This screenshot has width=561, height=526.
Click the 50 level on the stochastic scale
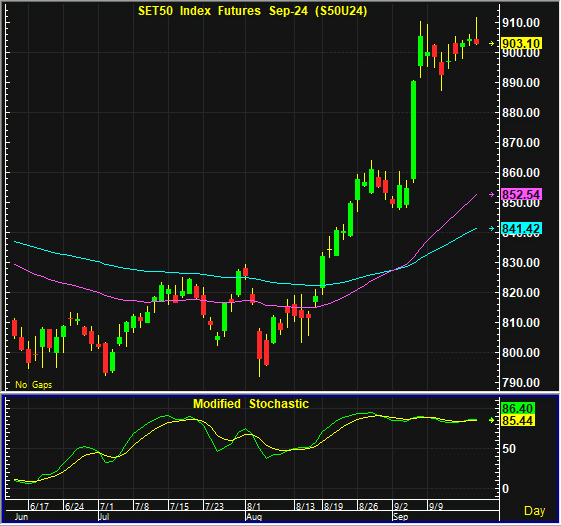coord(509,449)
